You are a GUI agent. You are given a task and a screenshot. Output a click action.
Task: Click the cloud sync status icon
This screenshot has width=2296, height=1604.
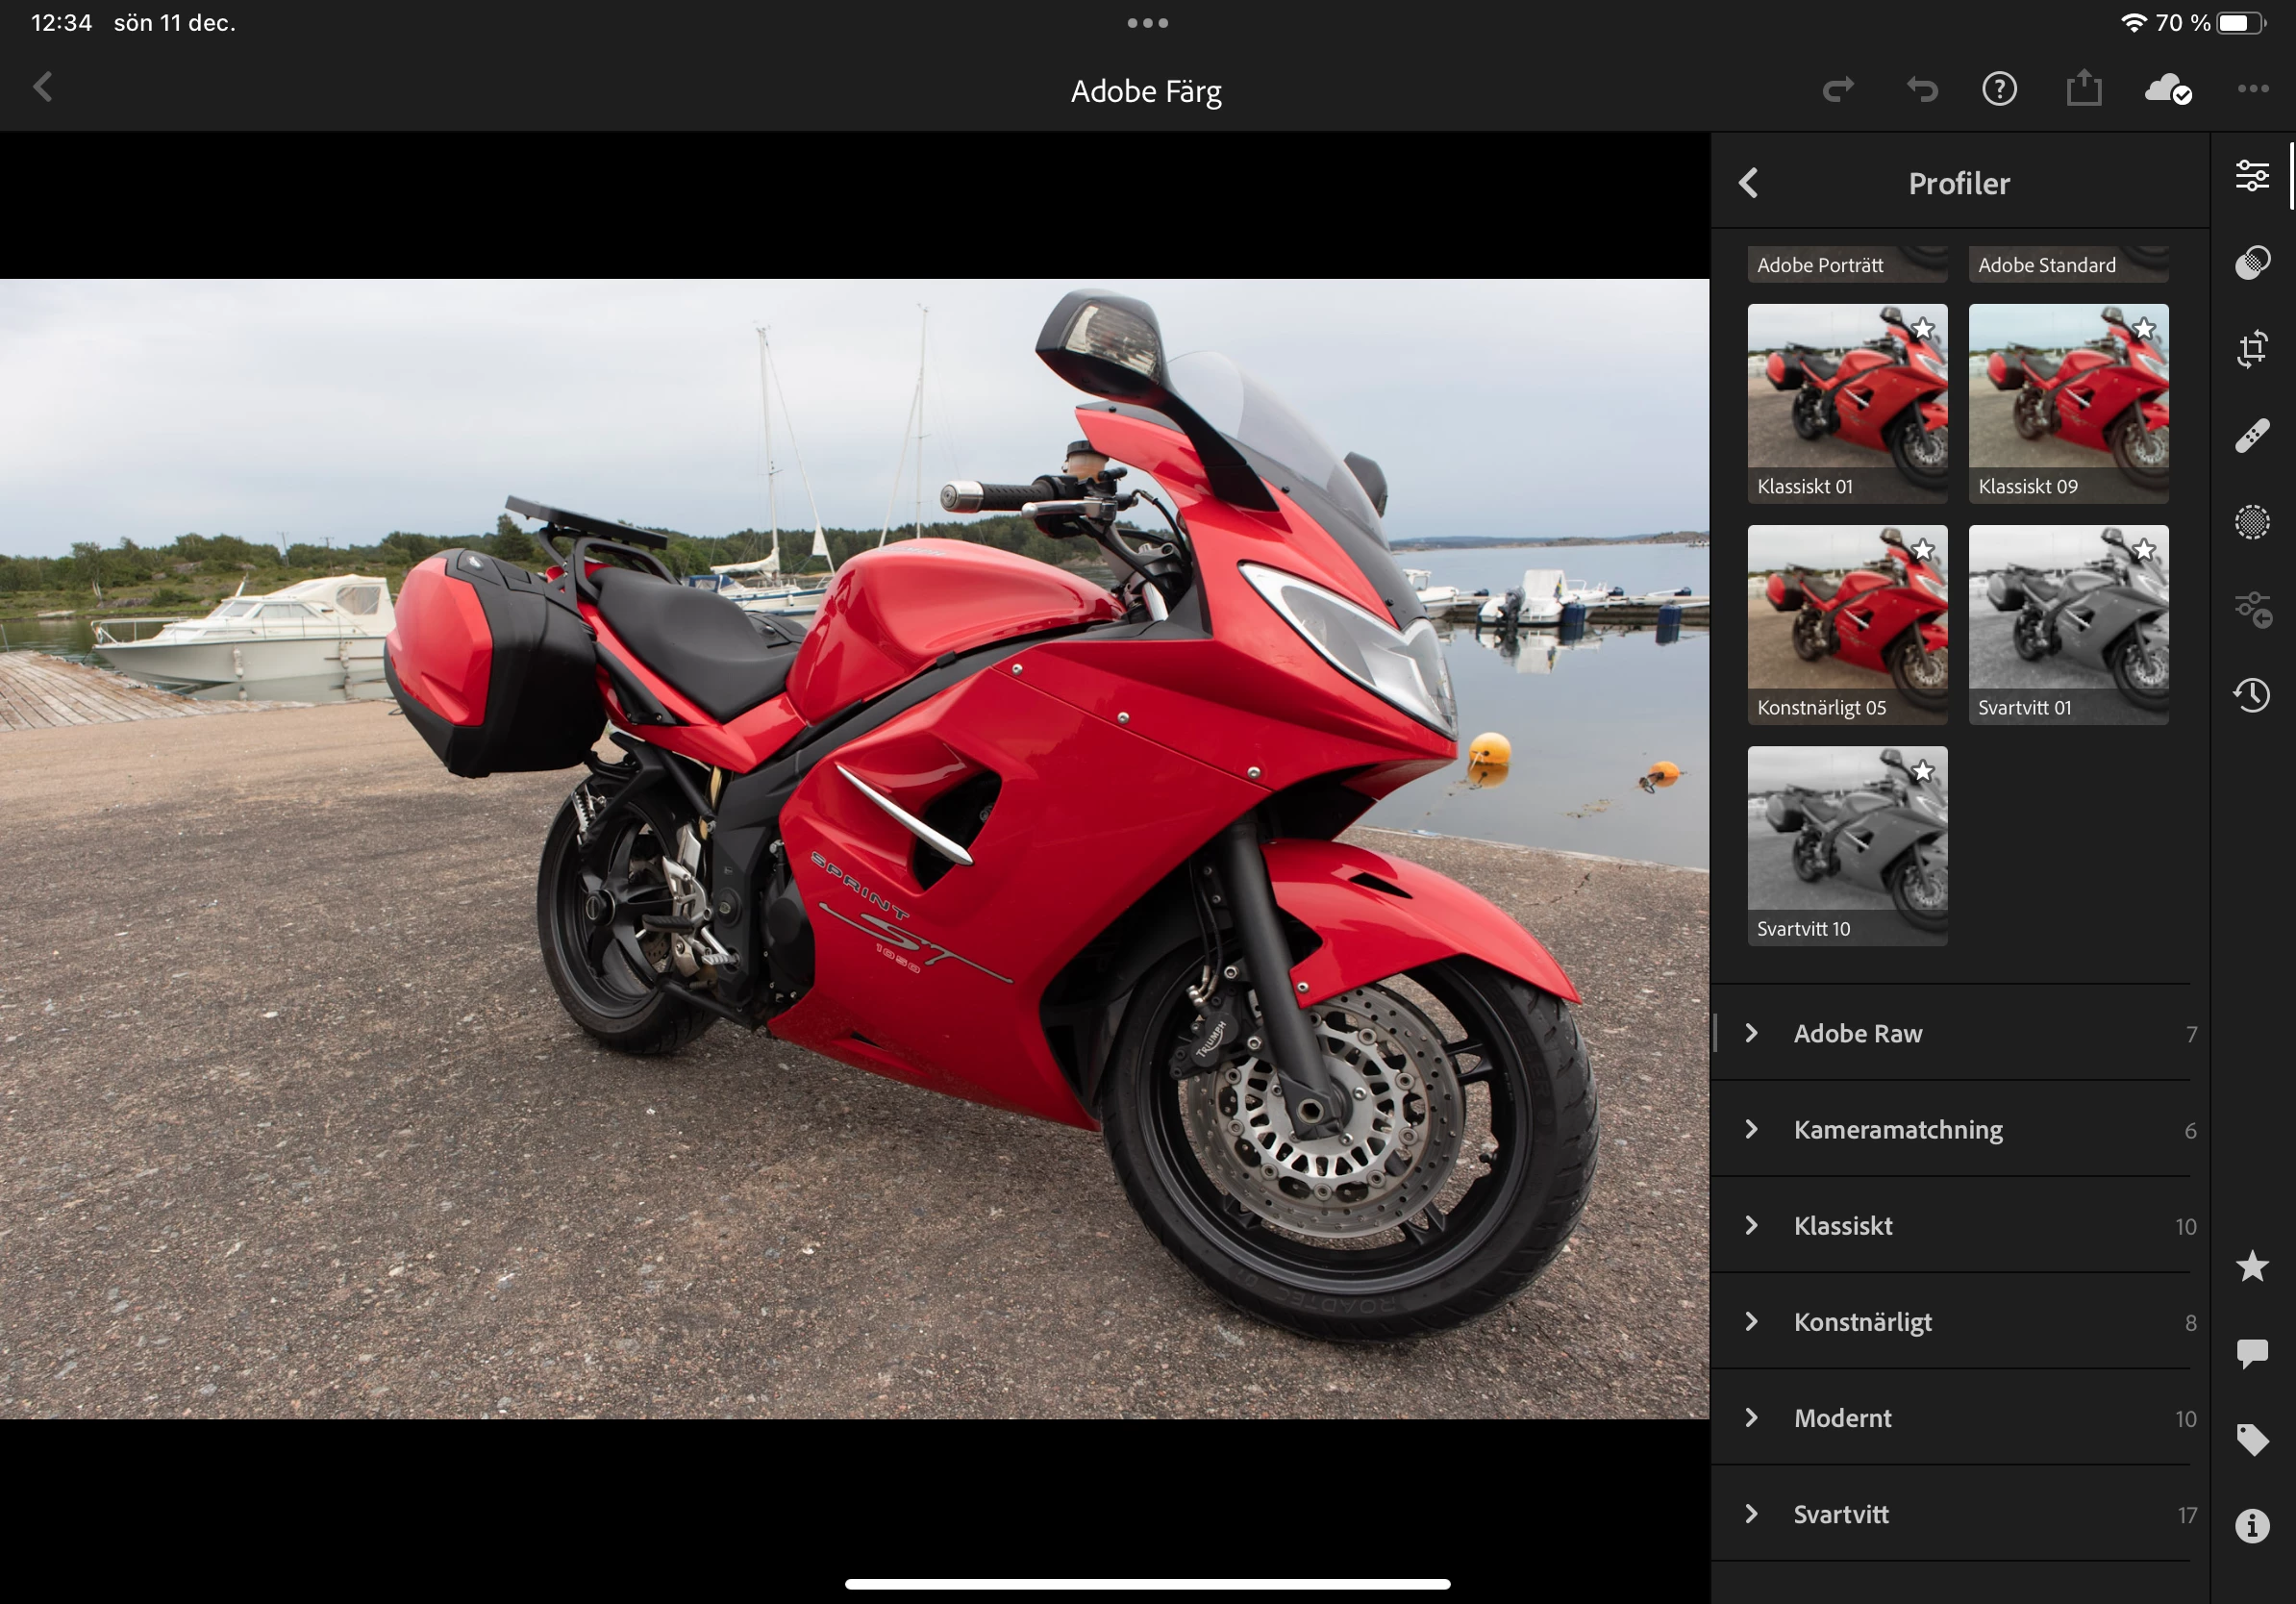tap(2167, 90)
